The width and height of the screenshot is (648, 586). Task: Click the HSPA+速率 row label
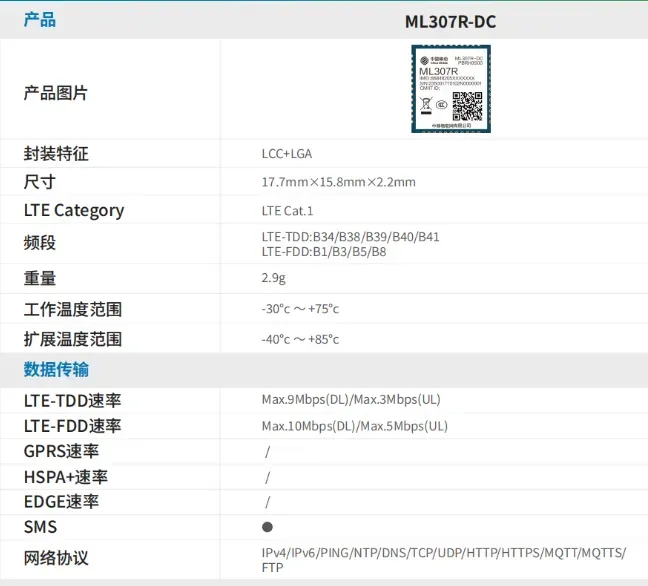(66, 477)
